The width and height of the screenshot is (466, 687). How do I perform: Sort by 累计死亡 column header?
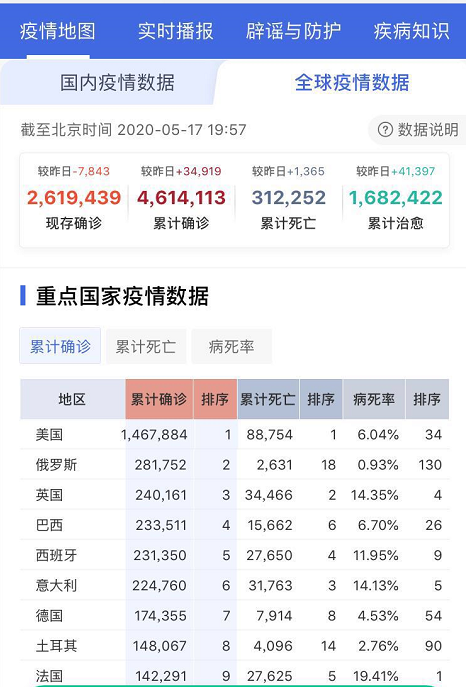(x=268, y=399)
